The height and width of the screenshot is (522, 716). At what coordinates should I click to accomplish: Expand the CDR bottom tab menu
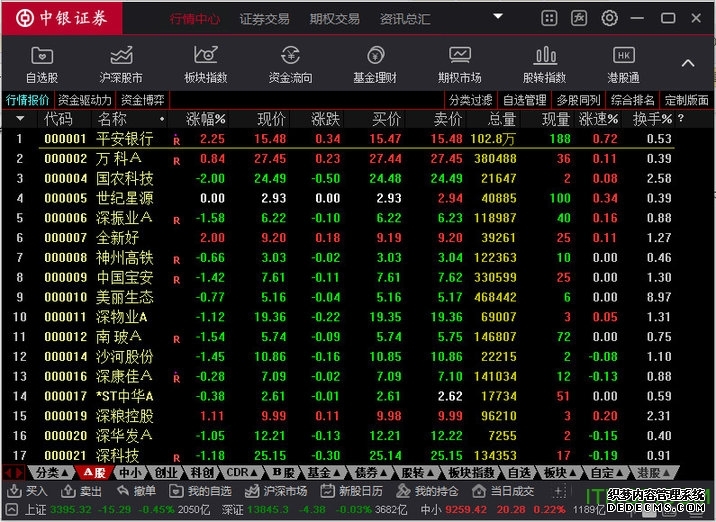click(242, 473)
